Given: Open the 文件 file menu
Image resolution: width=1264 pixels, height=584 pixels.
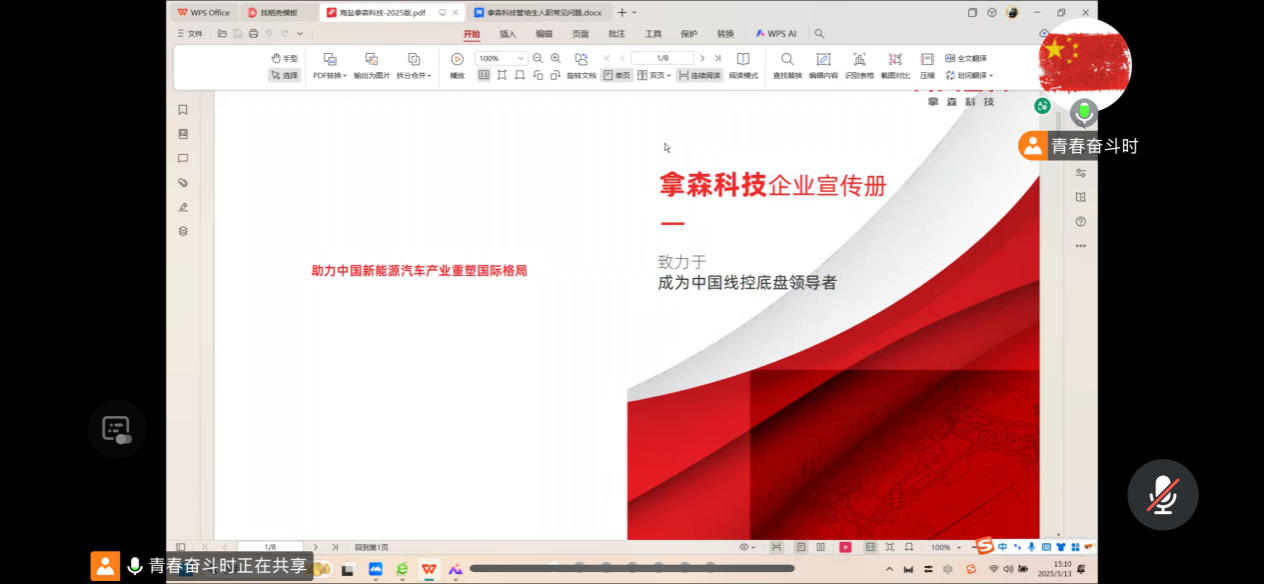Looking at the screenshot, I should tap(189, 34).
